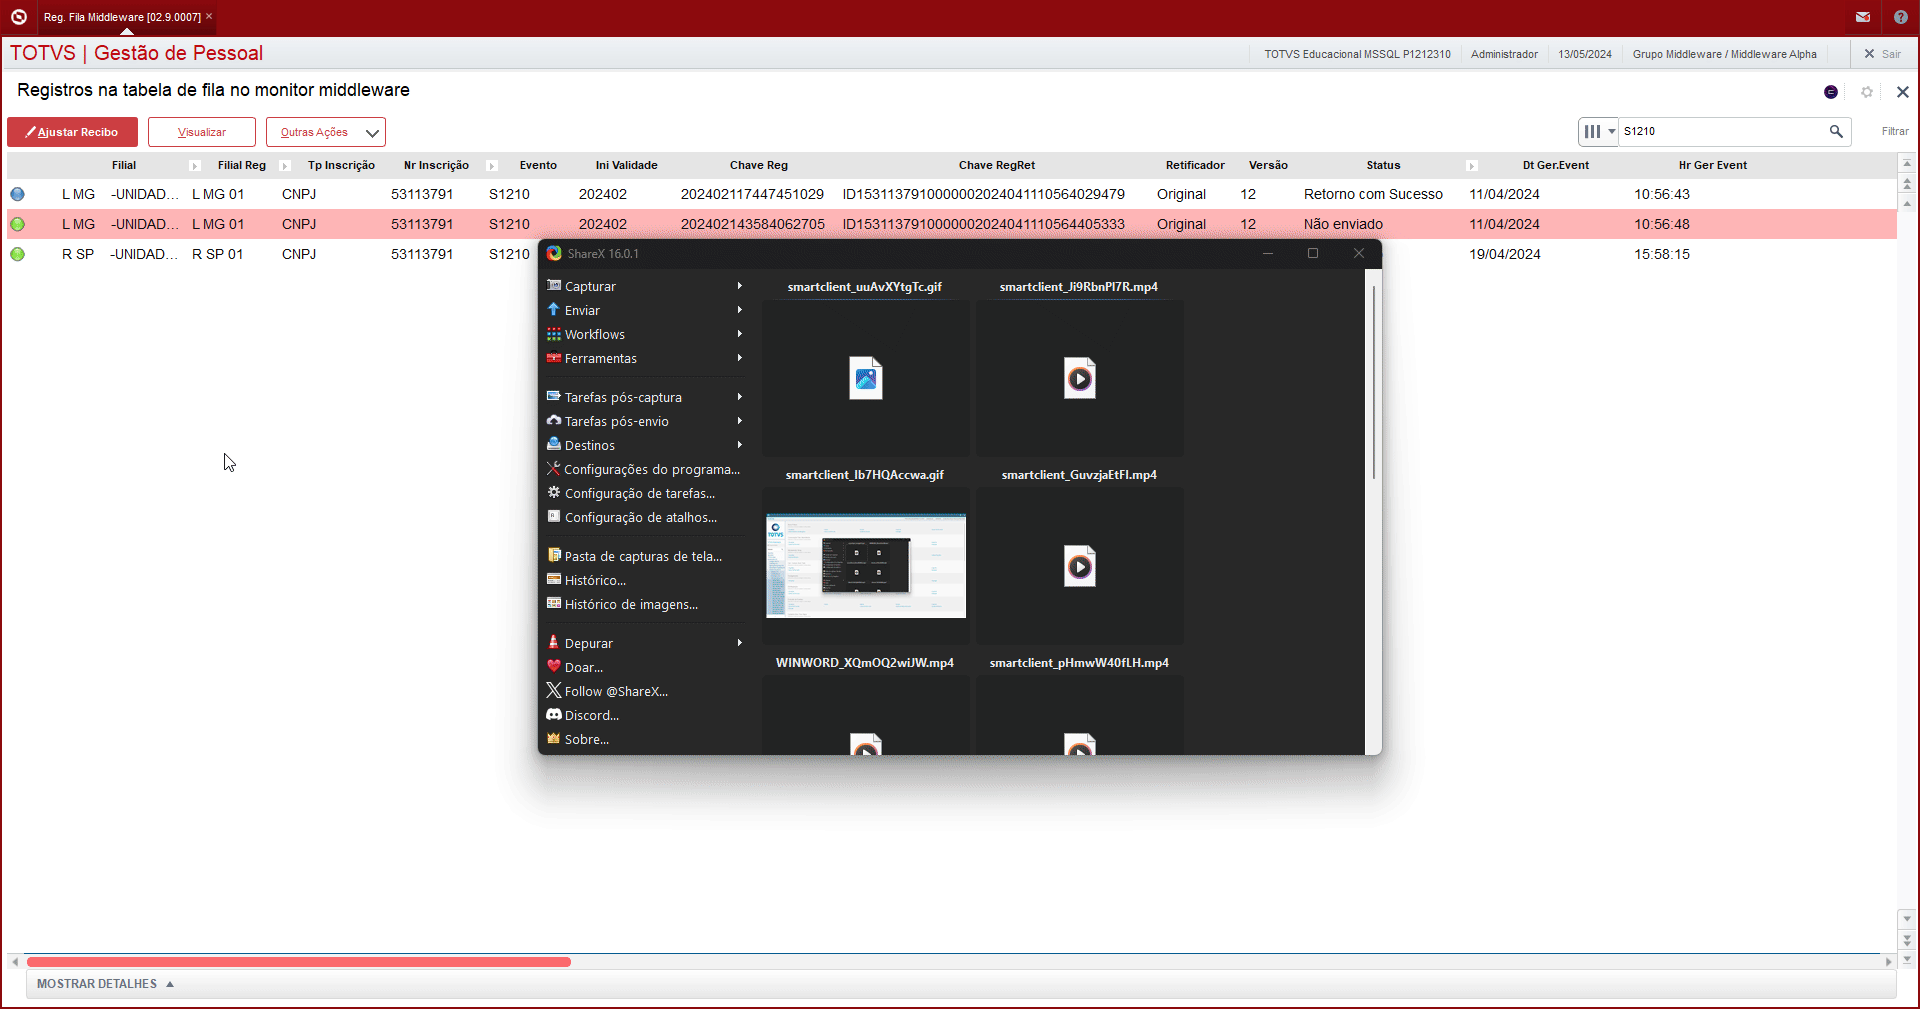Select green status indicator of R SP row
The height and width of the screenshot is (1009, 1920).
click(17, 254)
